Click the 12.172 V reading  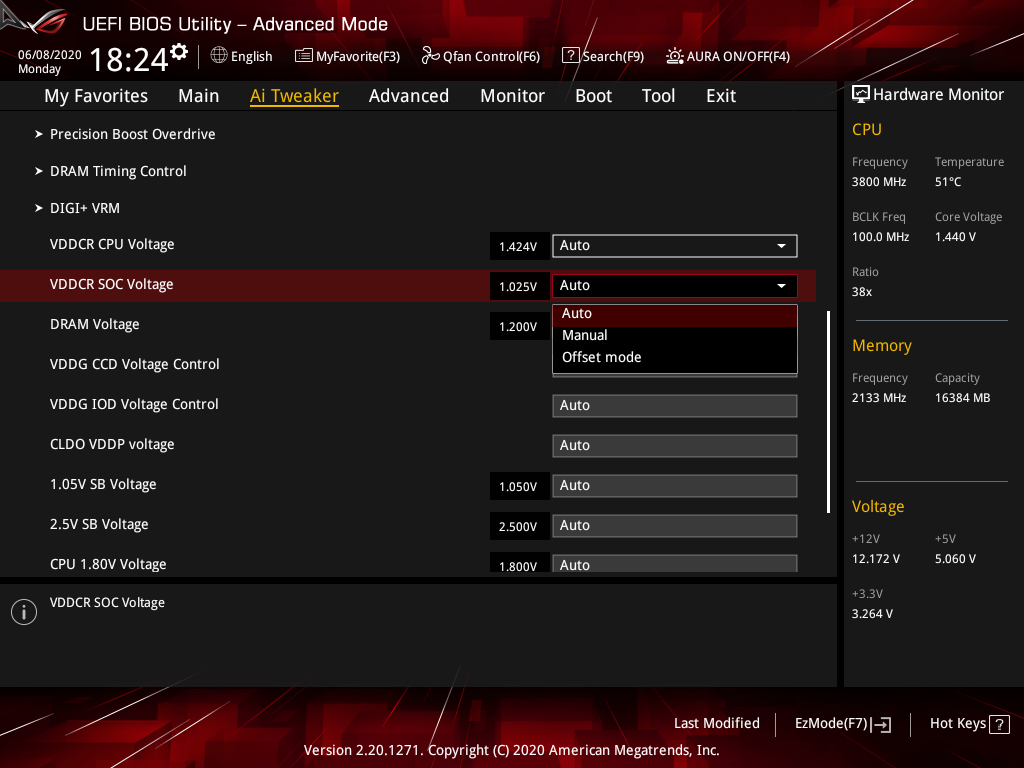[876, 559]
